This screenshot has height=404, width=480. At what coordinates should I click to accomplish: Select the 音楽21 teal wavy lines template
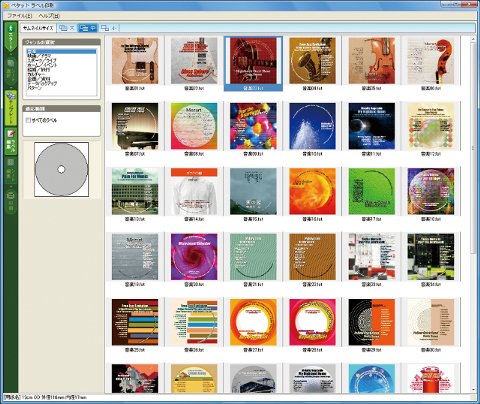tap(253, 257)
